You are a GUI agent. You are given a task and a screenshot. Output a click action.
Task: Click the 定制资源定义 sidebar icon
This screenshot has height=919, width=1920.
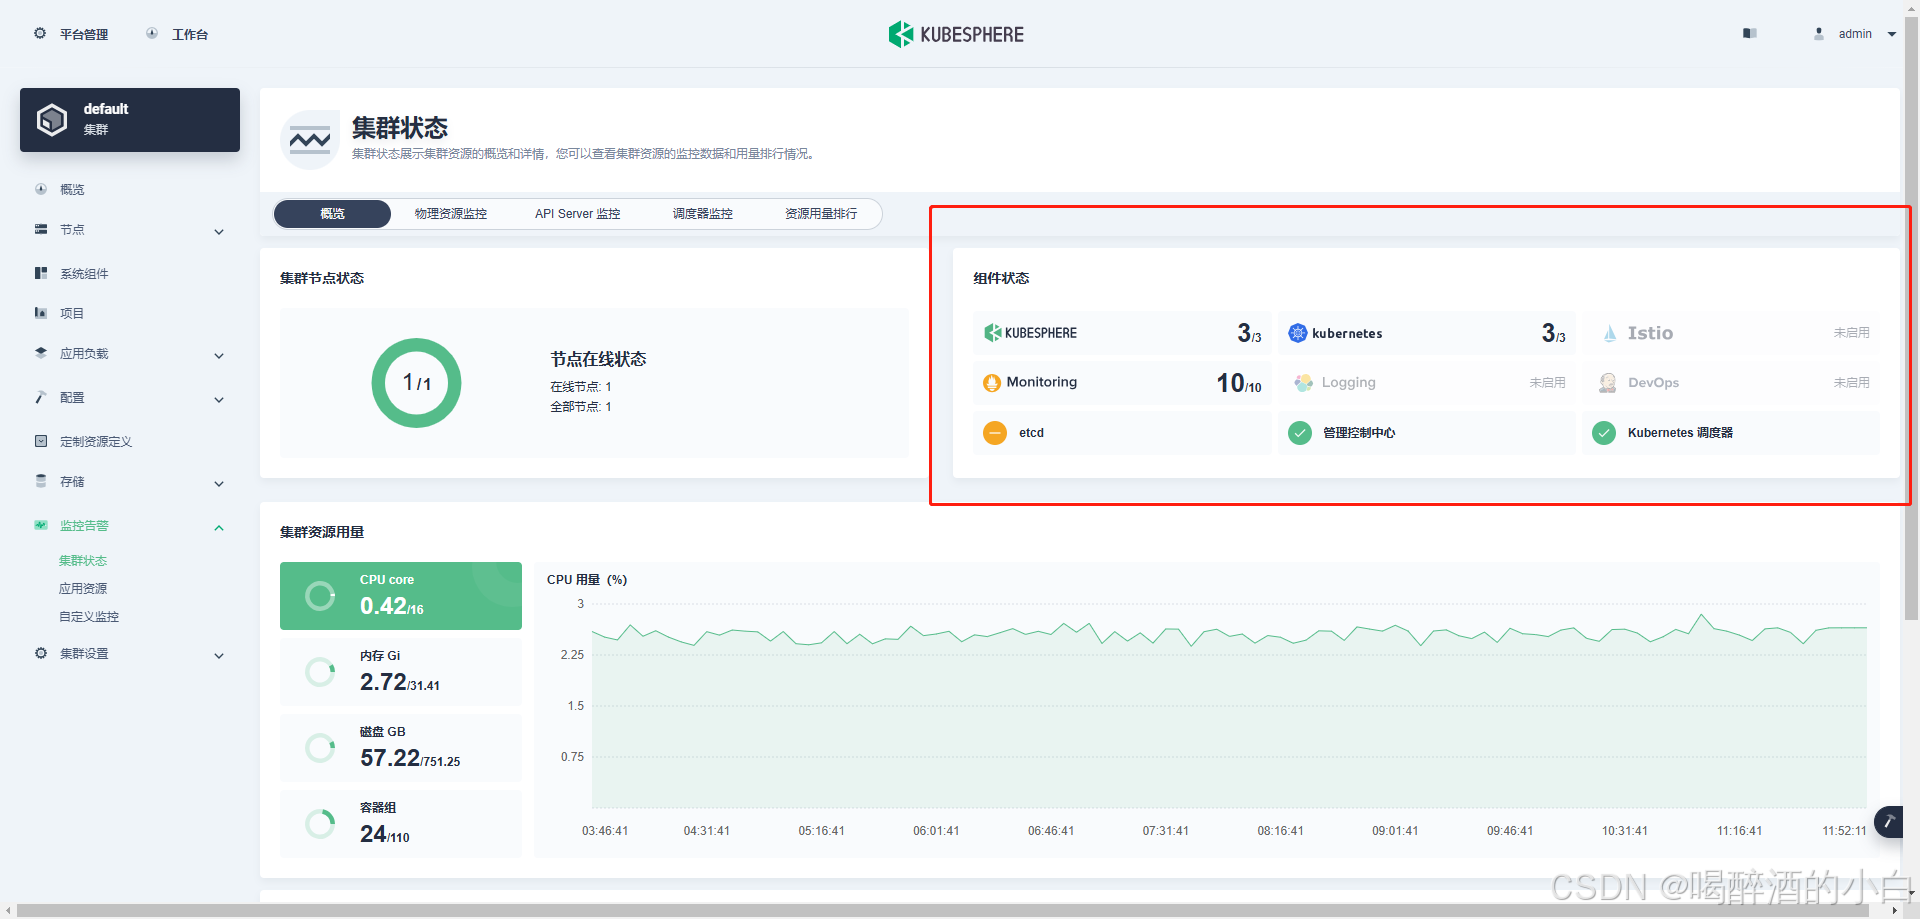41,441
